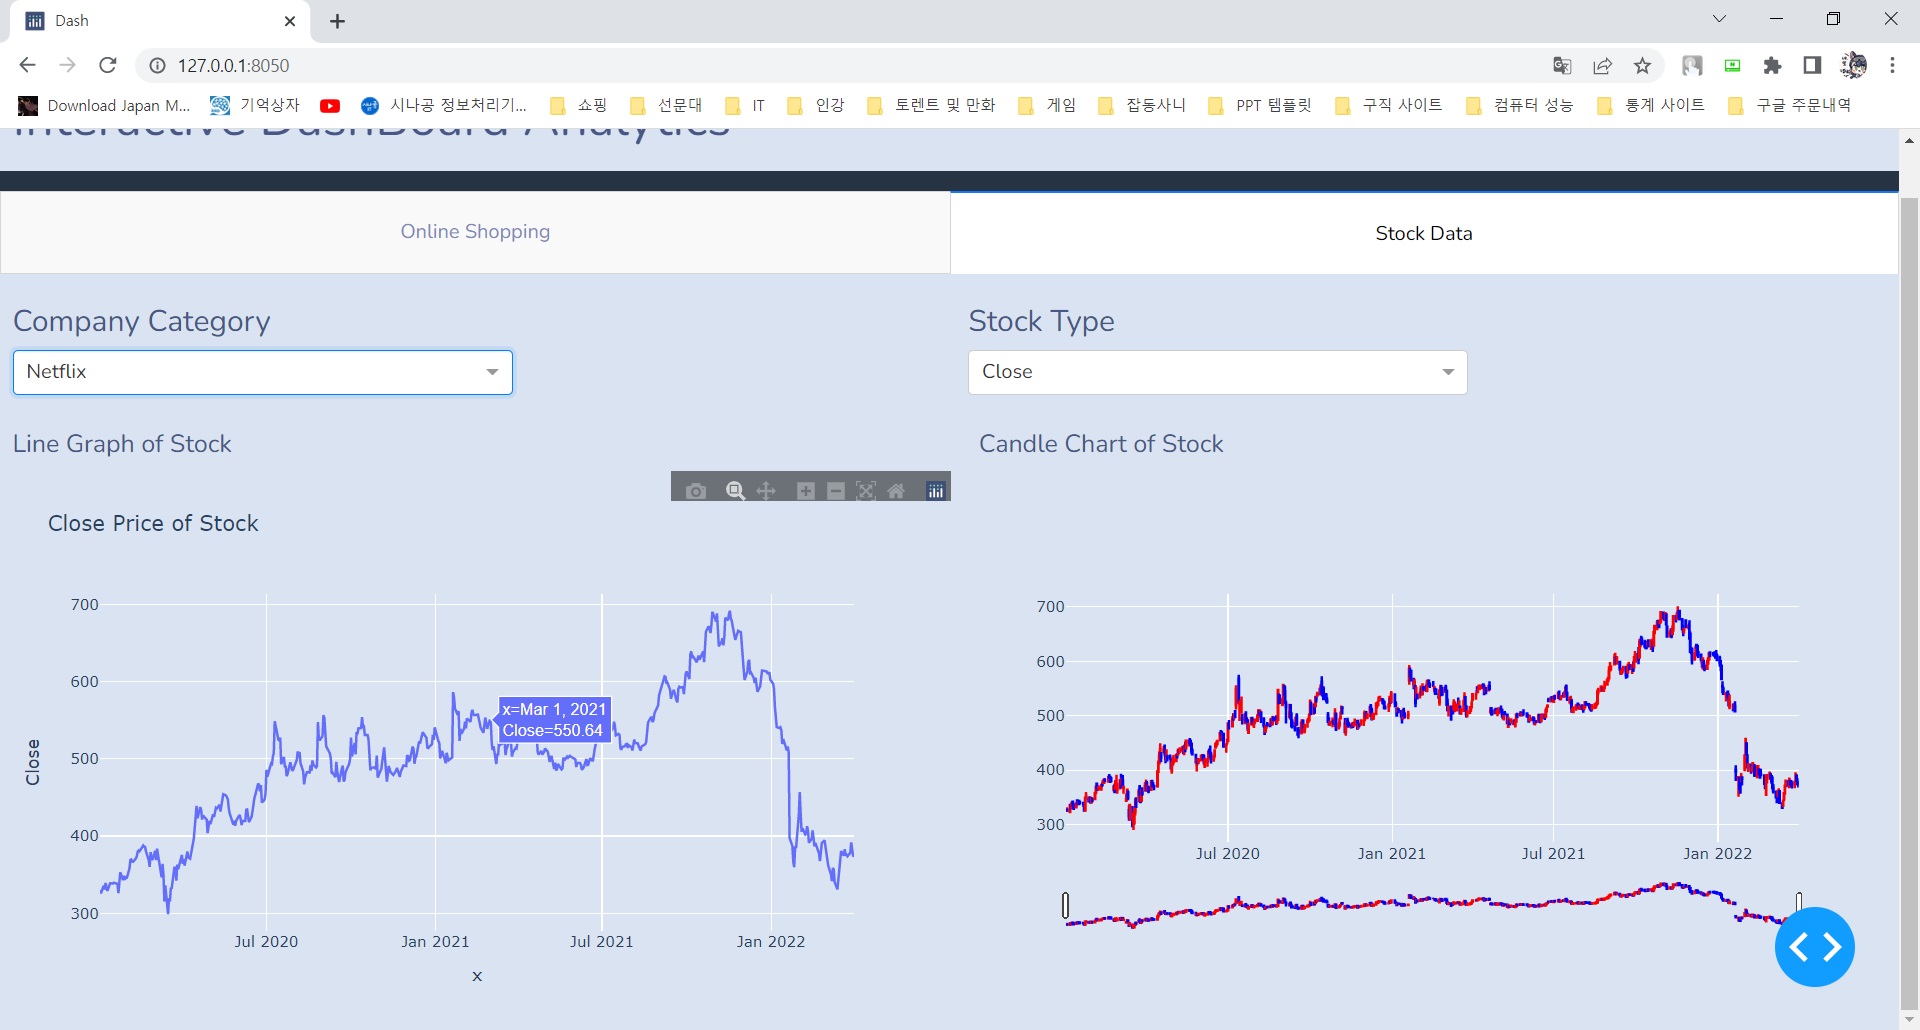
Task: Open a new browser tab with plus
Action: tap(338, 21)
